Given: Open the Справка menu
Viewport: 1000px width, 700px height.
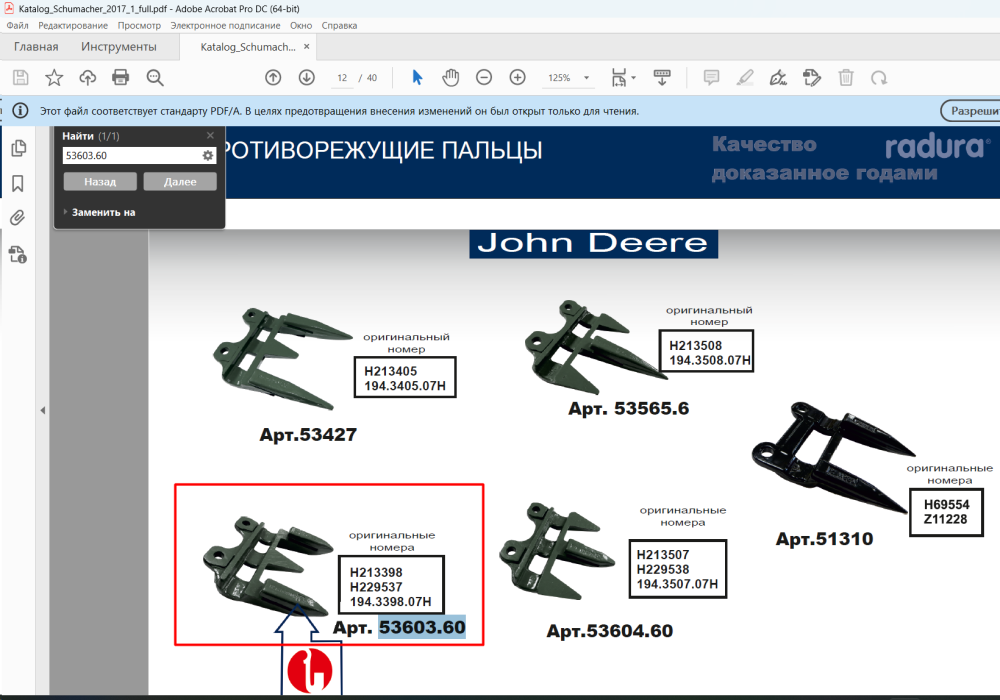Looking at the screenshot, I should 339,26.
